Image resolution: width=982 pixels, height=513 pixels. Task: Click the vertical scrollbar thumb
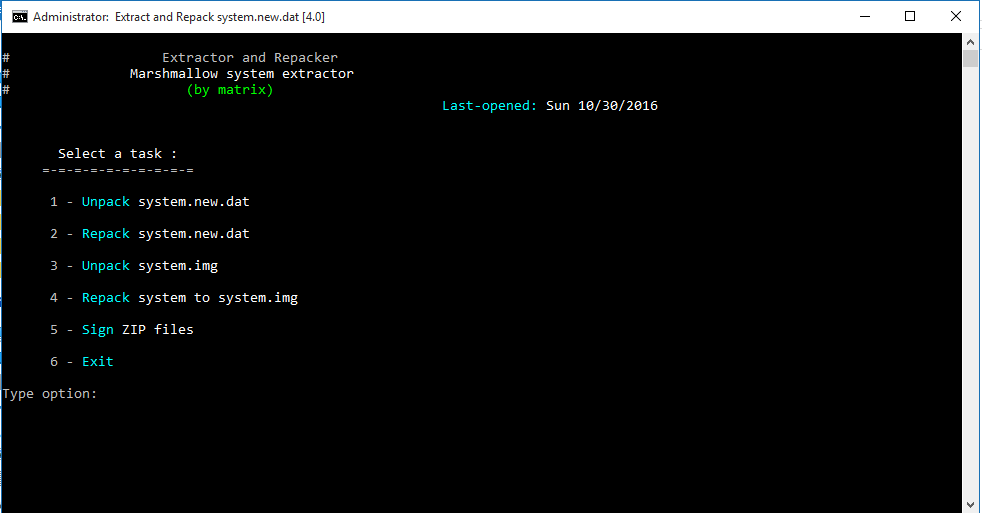(971, 59)
